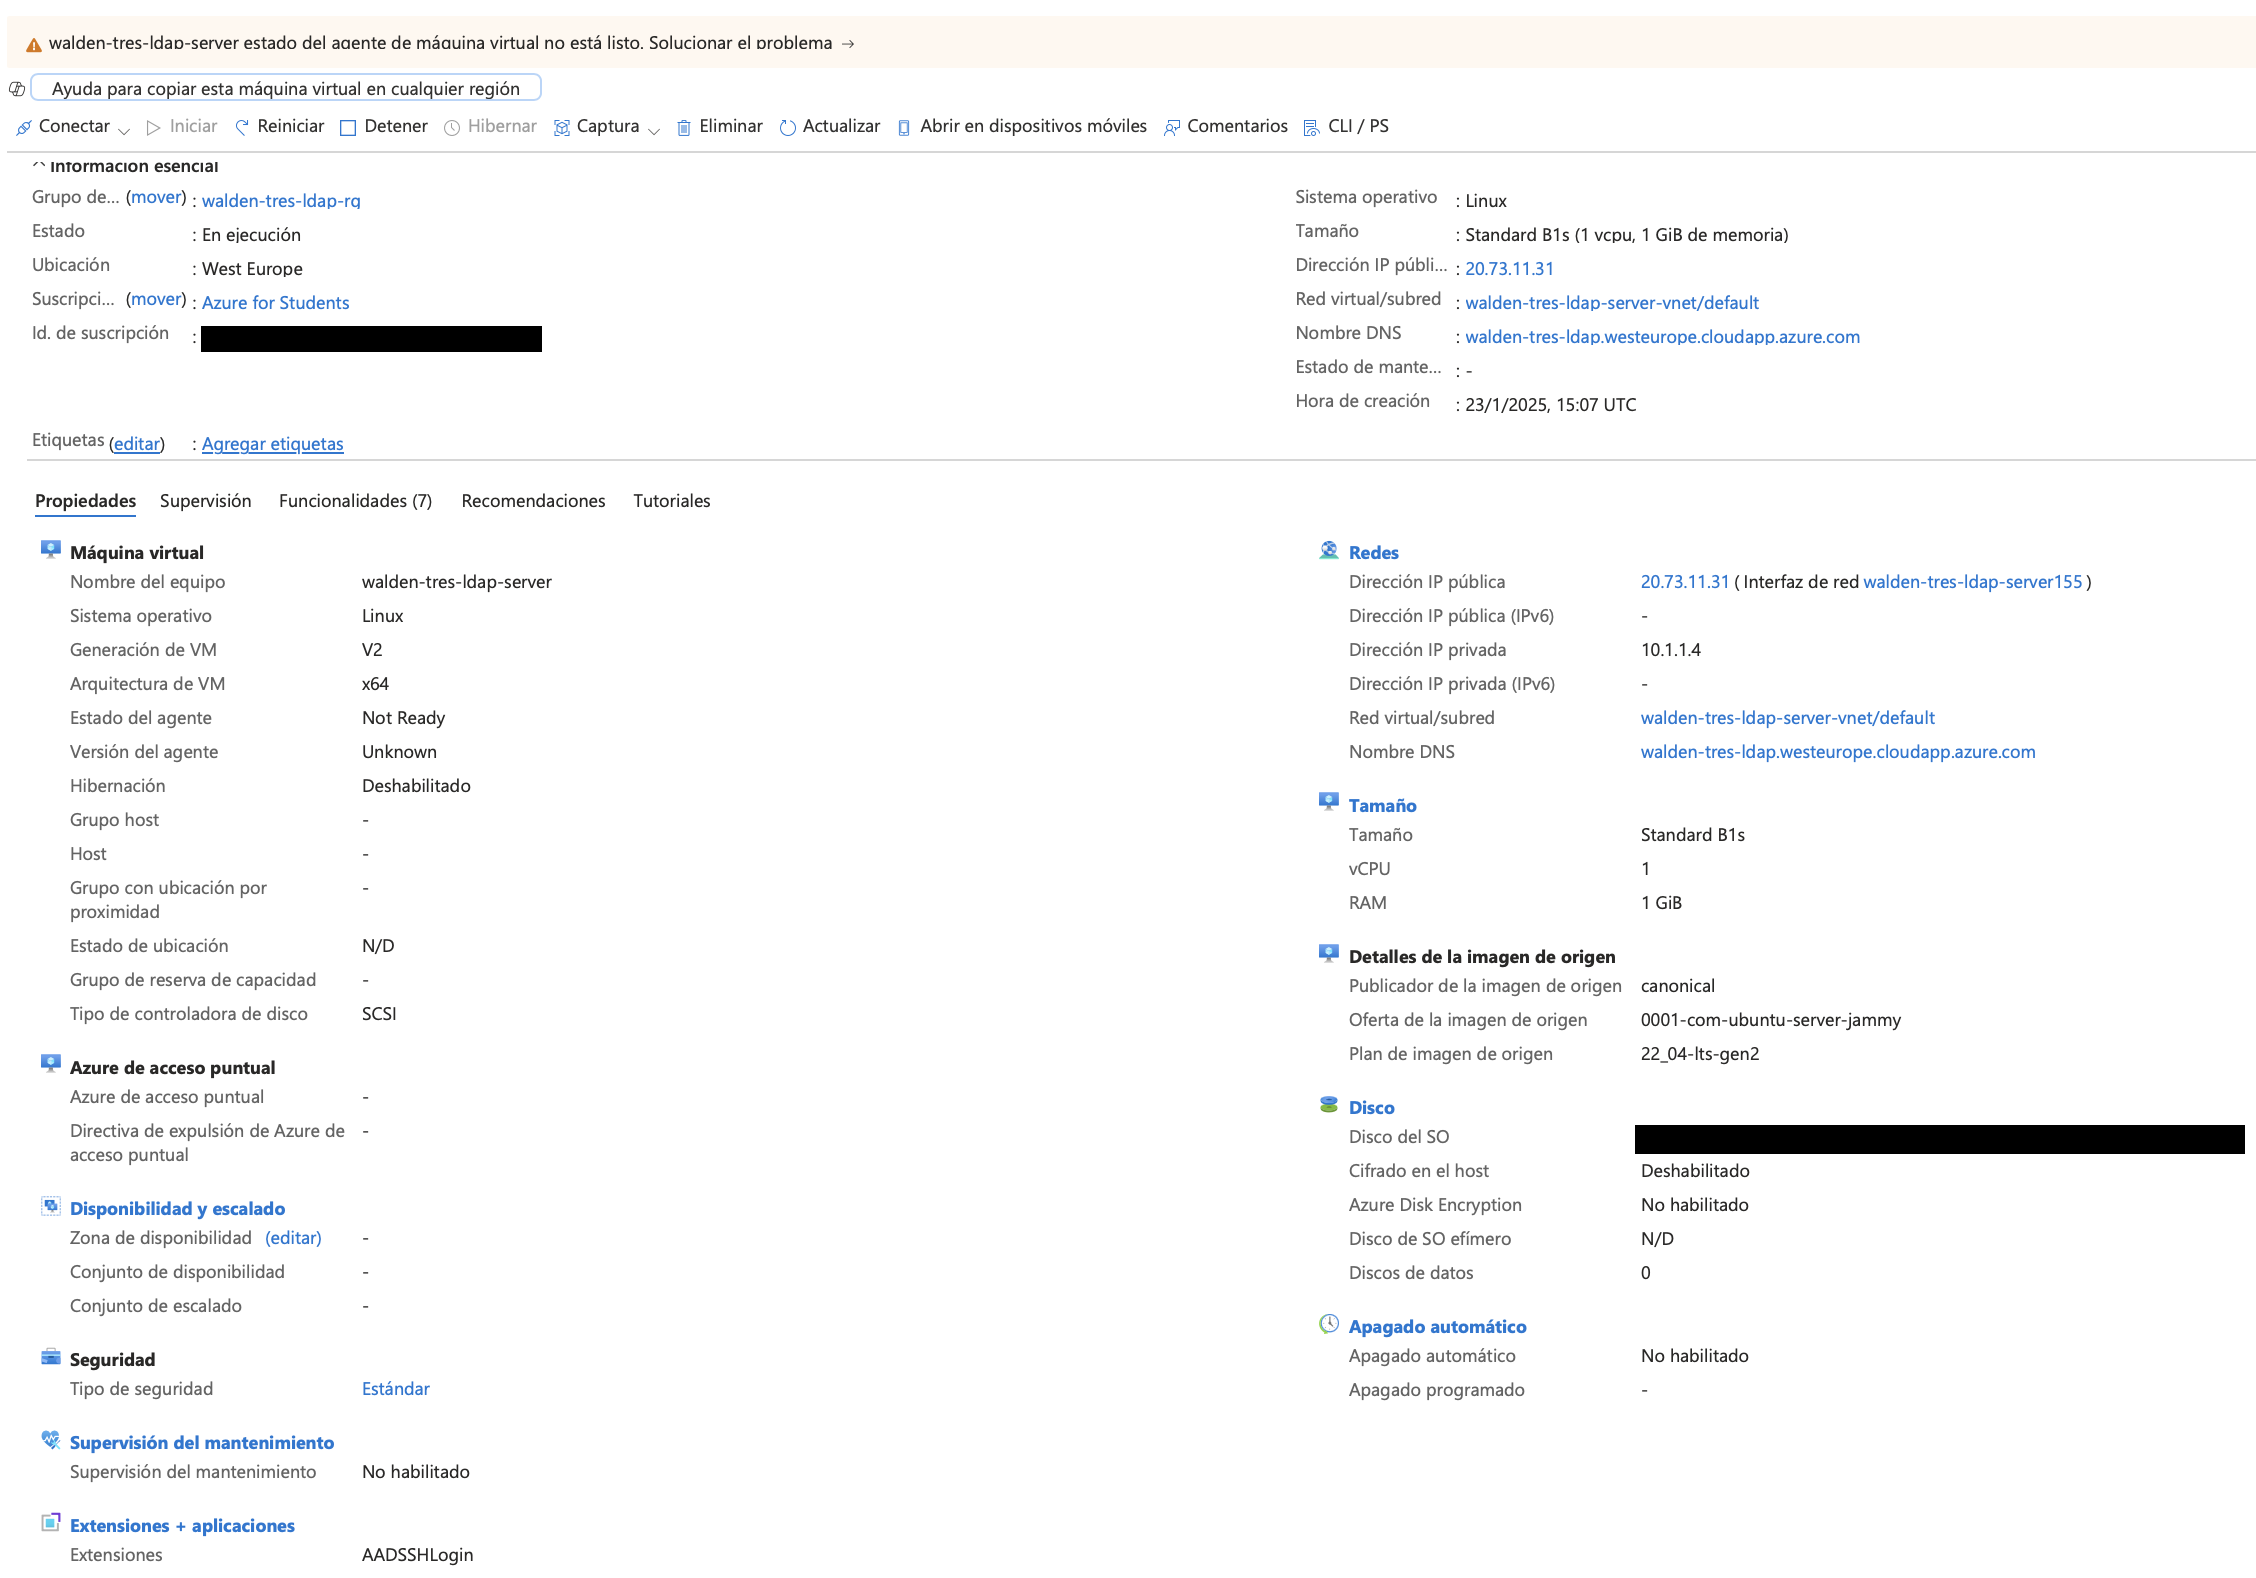2256x1578 pixels.
Task: Switch to the Supervisión tab
Action: [x=205, y=501]
